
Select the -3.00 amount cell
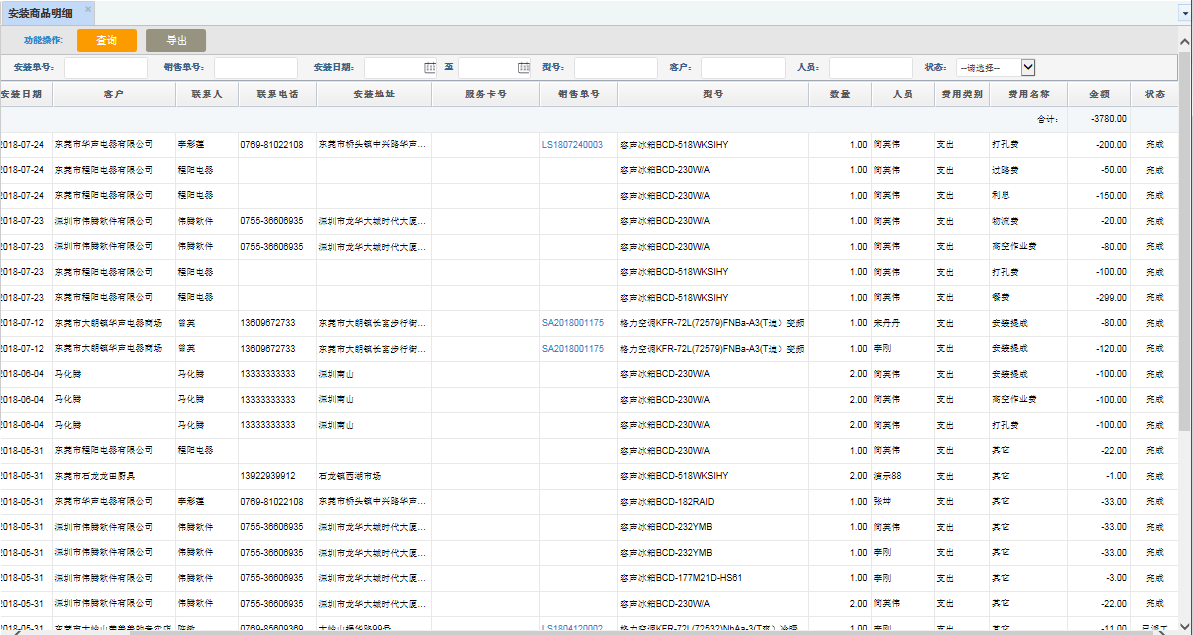pos(1099,578)
